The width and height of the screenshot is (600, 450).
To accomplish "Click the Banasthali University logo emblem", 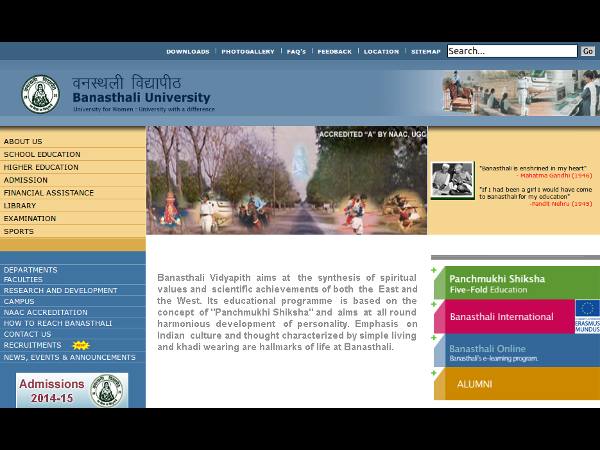I will (x=41, y=93).
